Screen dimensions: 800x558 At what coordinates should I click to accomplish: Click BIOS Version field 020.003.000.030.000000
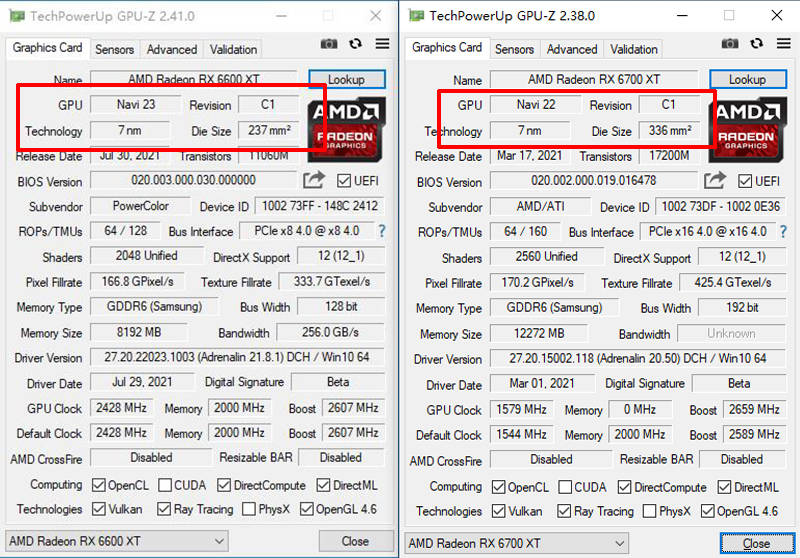point(193,180)
